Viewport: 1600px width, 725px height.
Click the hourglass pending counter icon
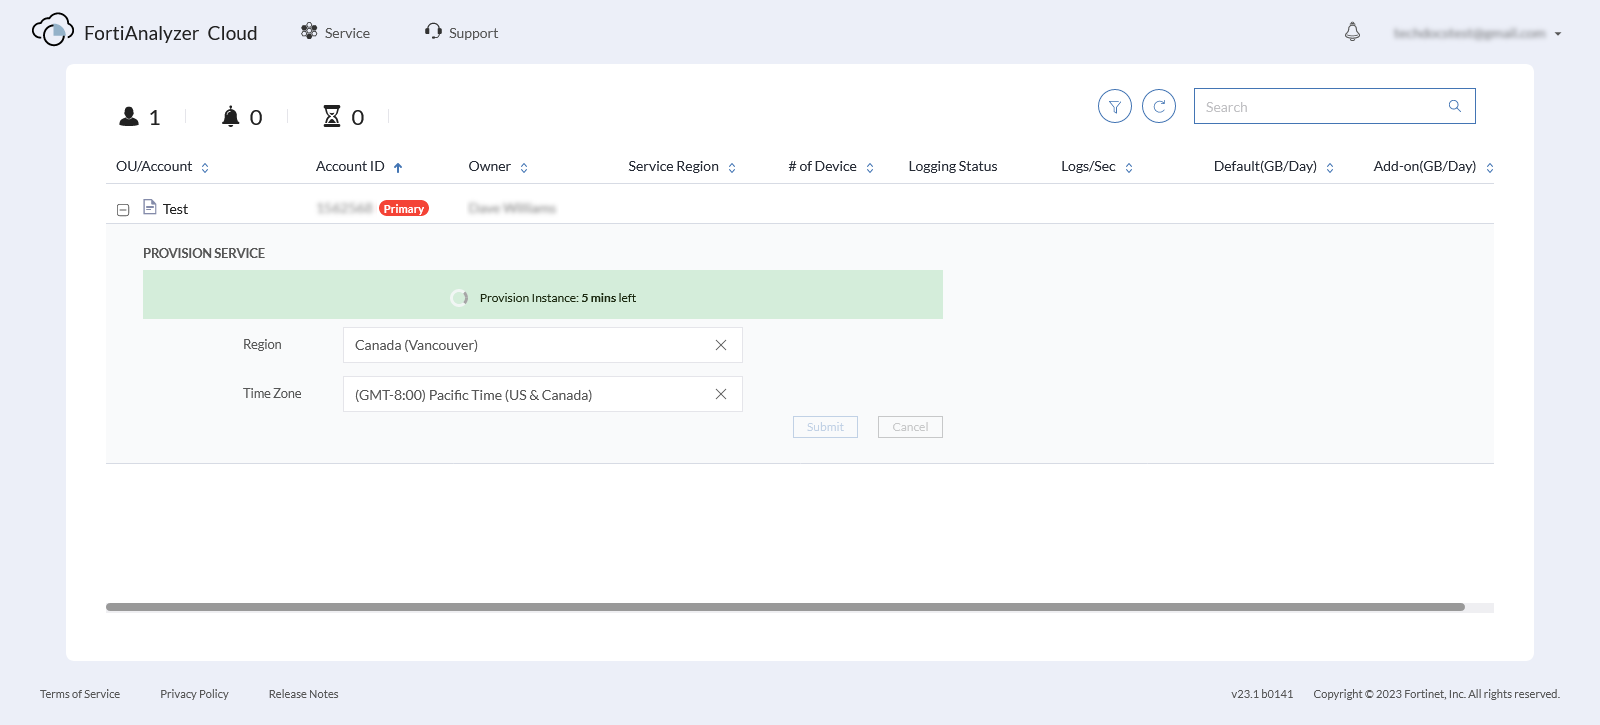coord(332,117)
